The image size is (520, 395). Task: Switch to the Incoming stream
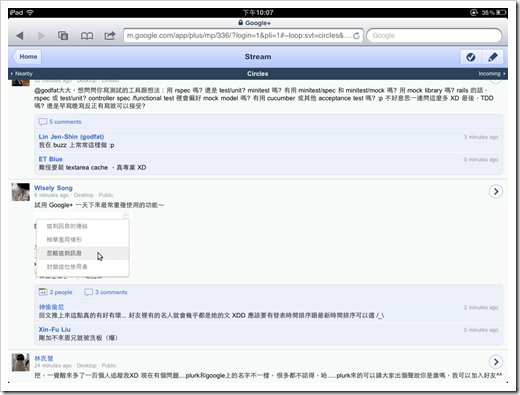(492, 74)
